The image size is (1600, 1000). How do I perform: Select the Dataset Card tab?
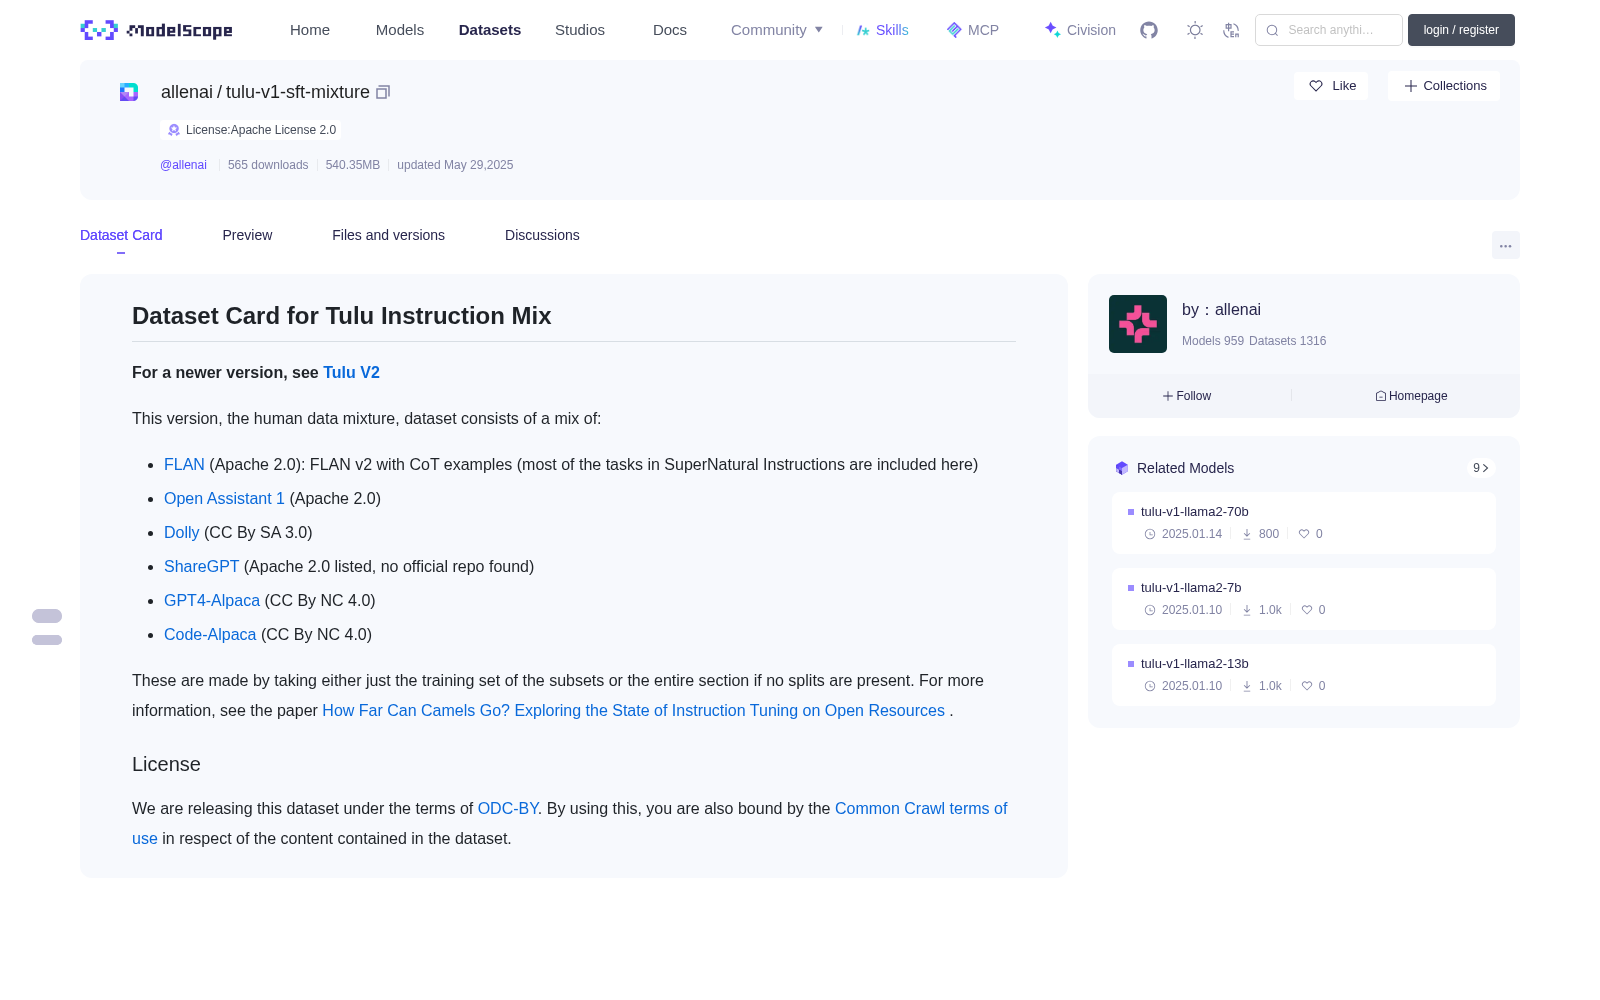[x=121, y=235]
